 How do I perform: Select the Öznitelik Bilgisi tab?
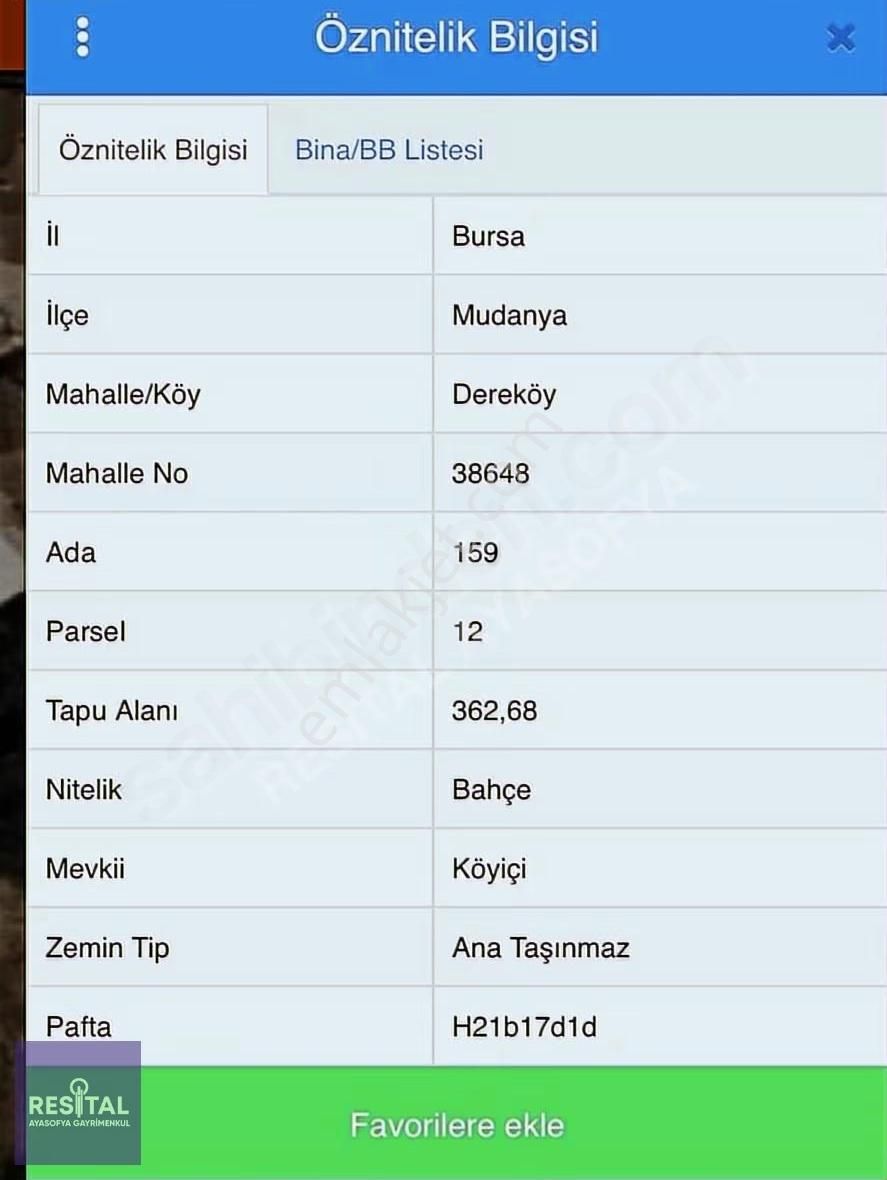[152, 149]
